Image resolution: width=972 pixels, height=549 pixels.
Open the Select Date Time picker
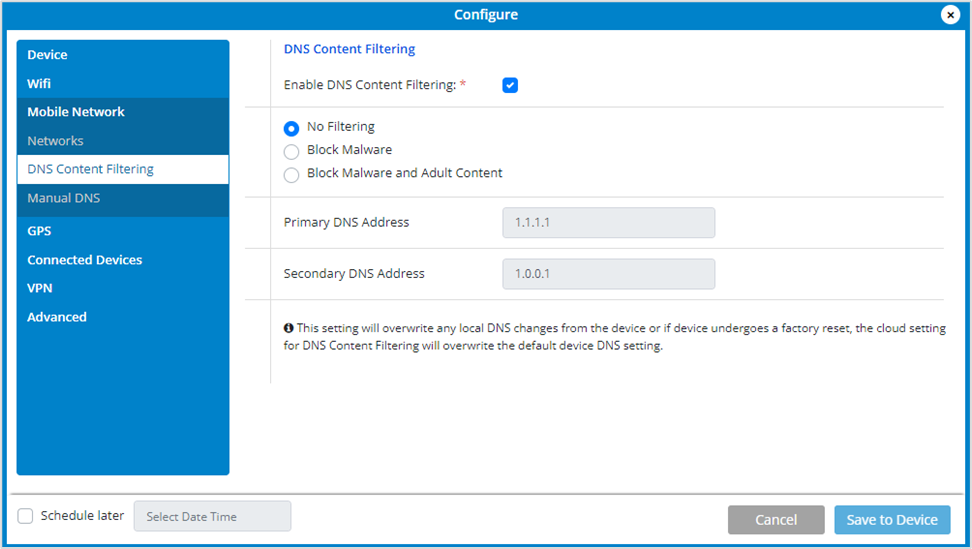(212, 516)
